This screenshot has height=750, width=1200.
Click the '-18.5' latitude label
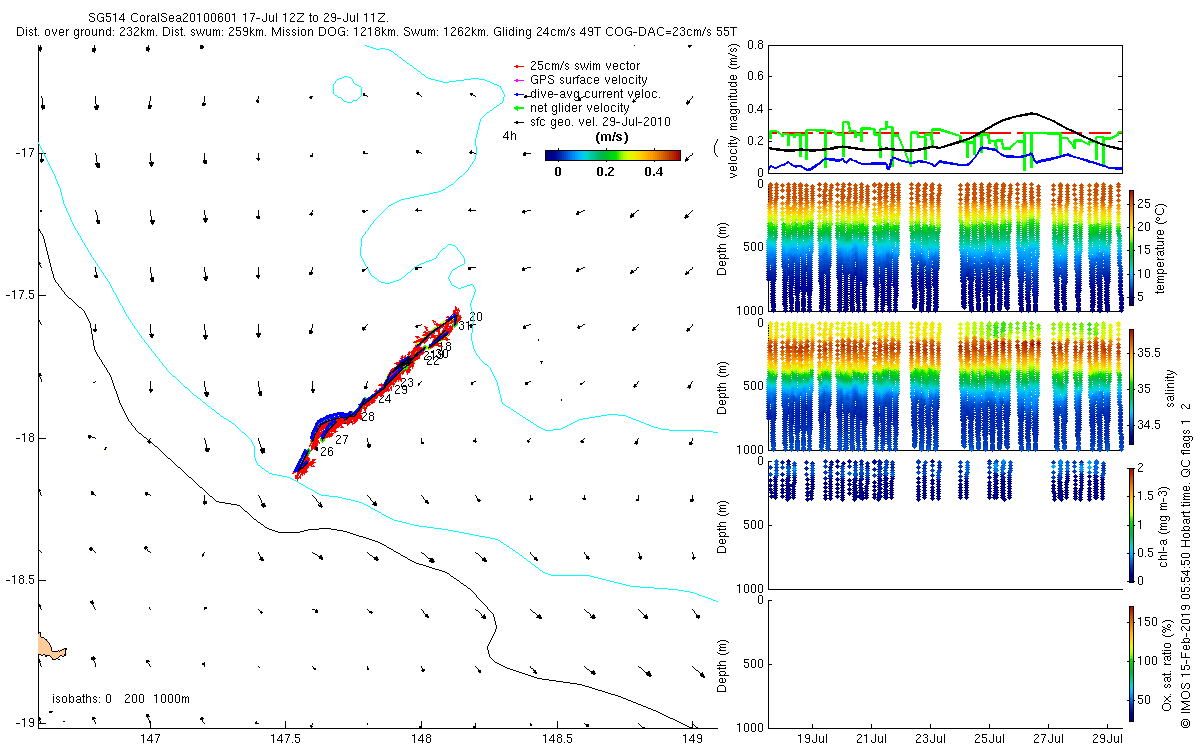[x=19, y=580]
